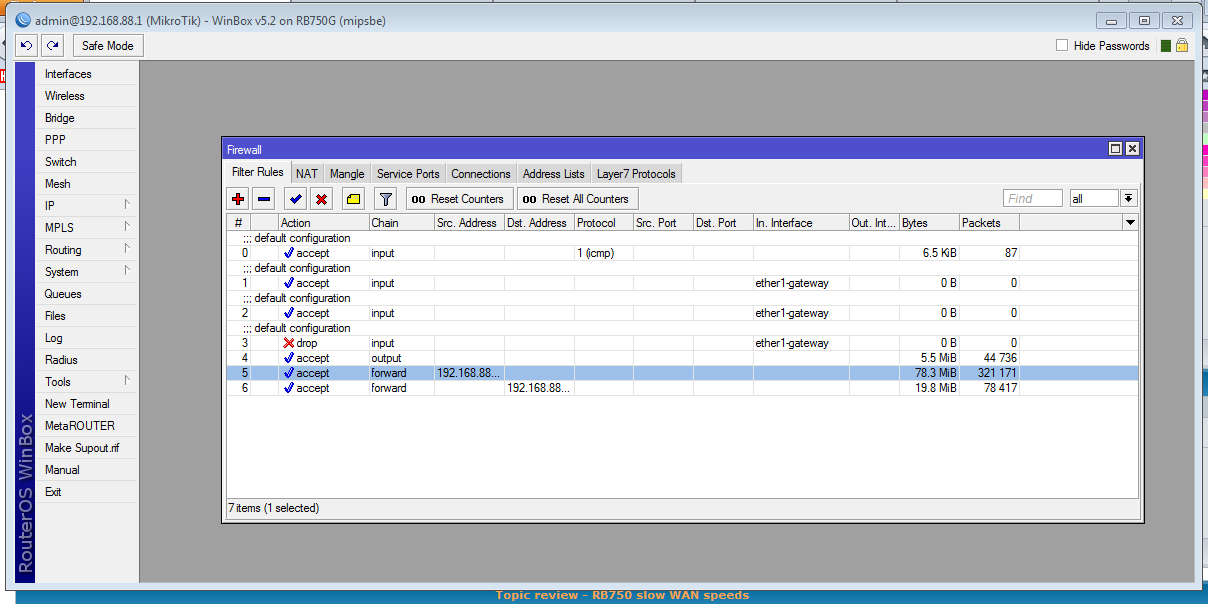Viewport: 1208px width, 604px height.
Task: Select the Filter Rules tab
Action: (258, 173)
